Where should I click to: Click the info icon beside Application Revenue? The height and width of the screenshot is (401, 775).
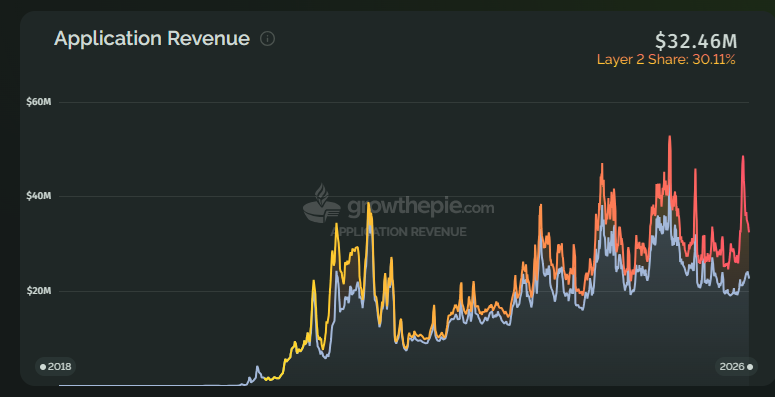pyautogui.click(x=267, y=39)
